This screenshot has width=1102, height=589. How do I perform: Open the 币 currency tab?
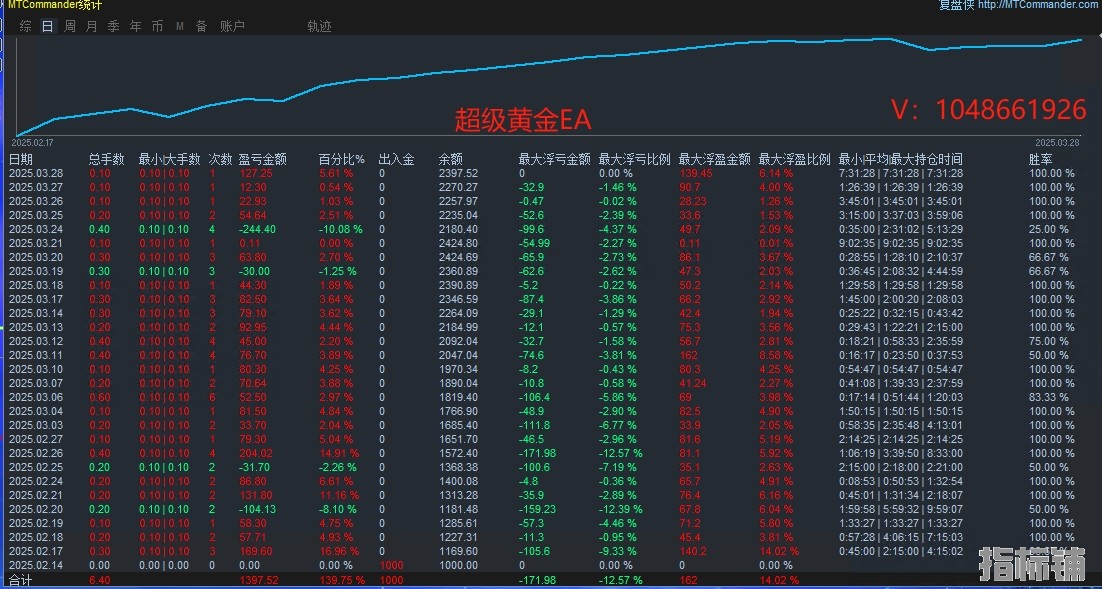[158, 27]
